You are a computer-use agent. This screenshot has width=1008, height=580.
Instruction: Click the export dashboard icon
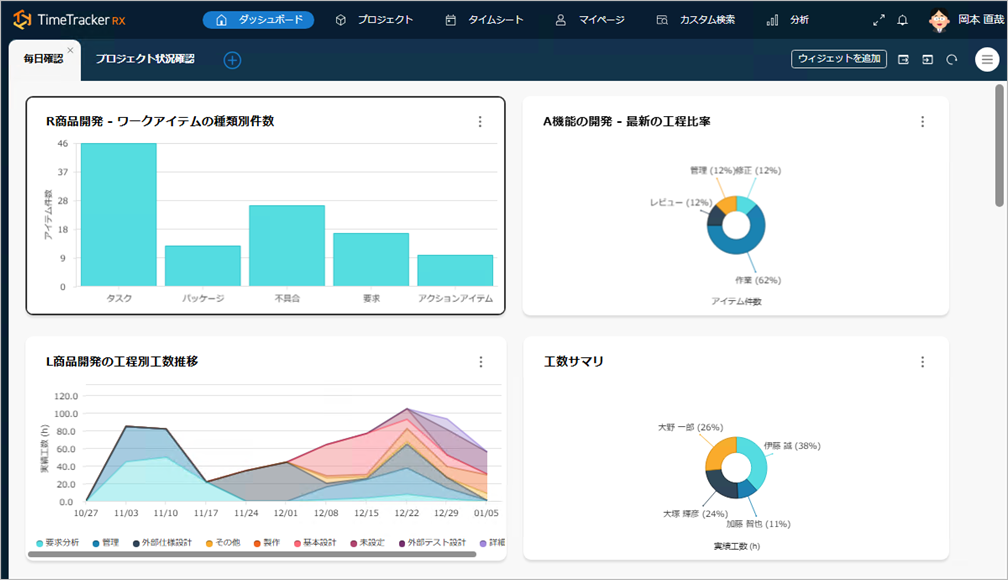[x=904, y=60]
